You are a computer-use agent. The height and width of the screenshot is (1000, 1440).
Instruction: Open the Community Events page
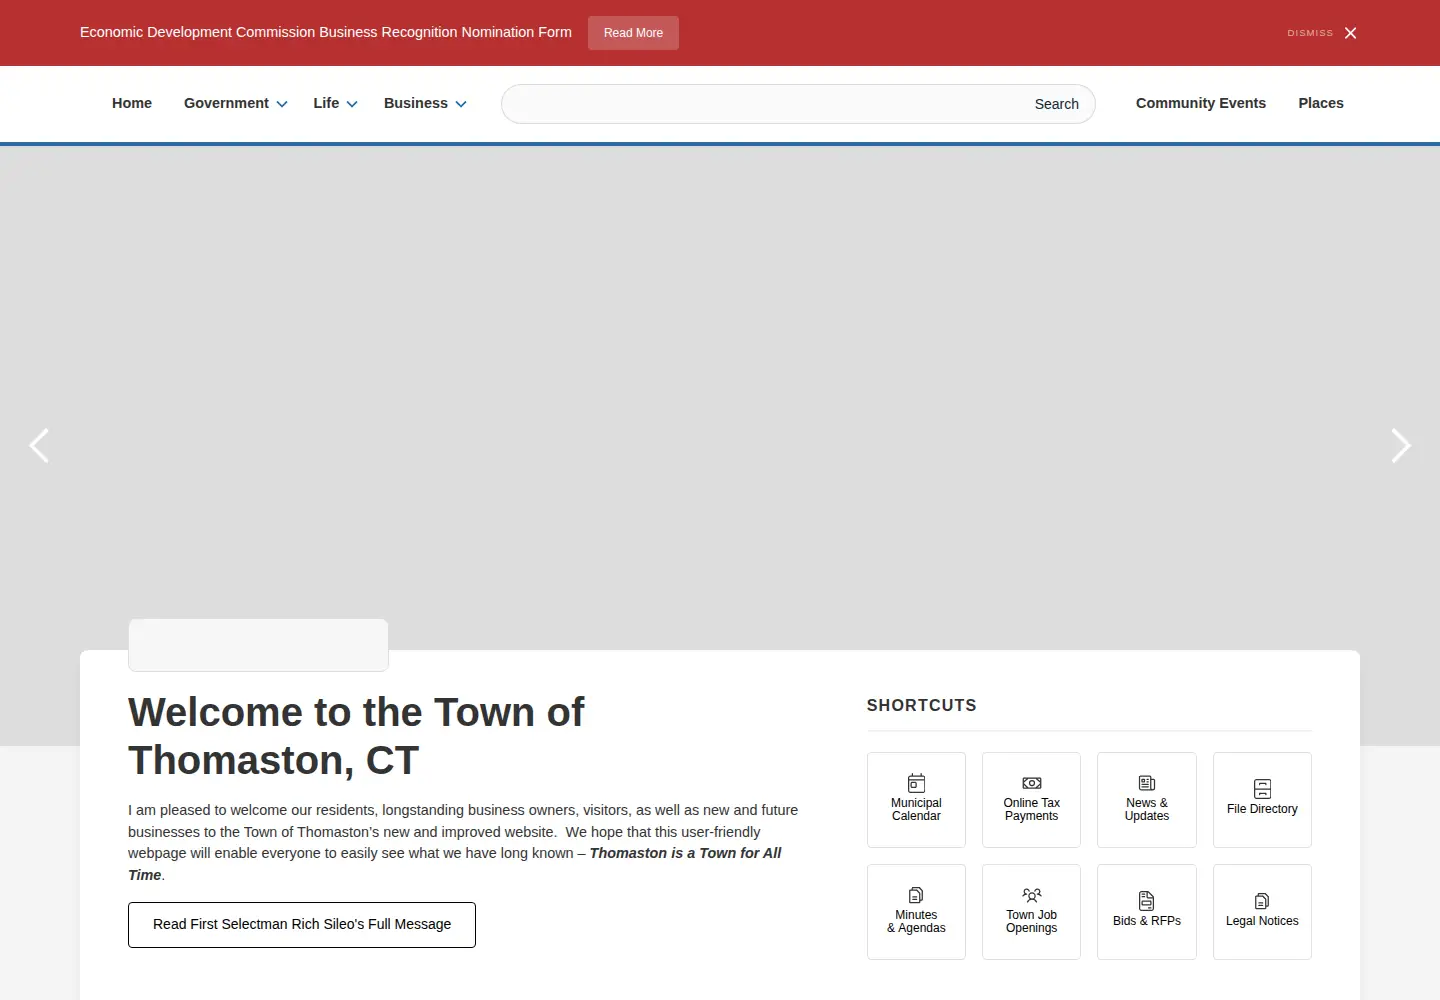(1201, 103)
